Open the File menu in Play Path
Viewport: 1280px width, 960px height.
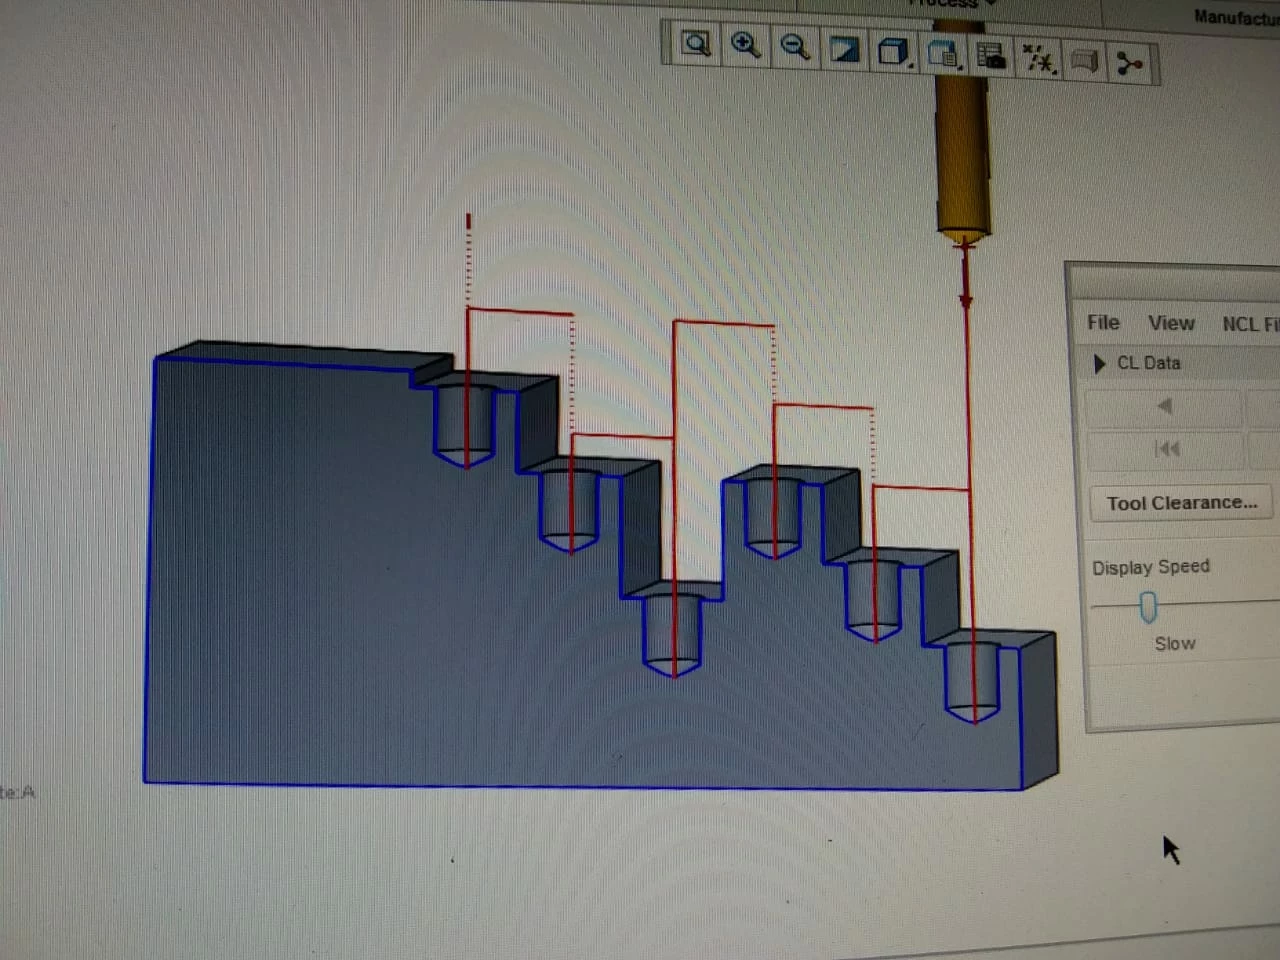click(x=1103, y=322)
